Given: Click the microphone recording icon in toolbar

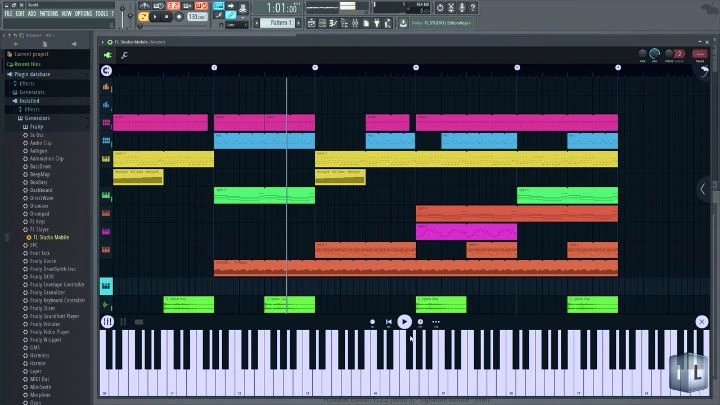Looking at the screenshot, I should [x=462, y=7].
